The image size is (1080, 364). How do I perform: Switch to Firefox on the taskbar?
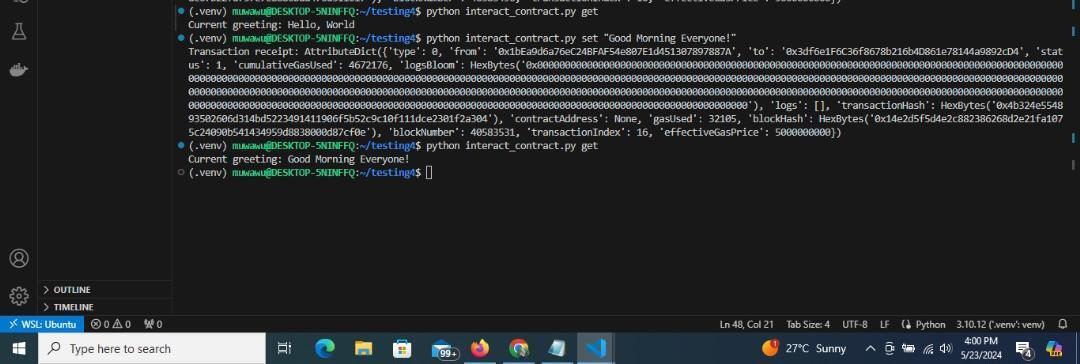(x=479, y=348)
